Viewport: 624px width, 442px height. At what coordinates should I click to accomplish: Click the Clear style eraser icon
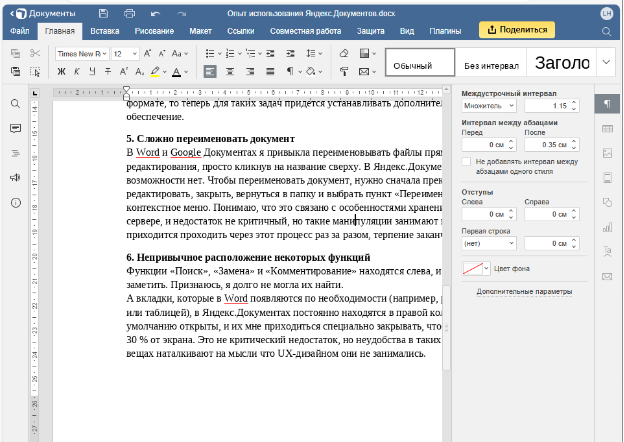pyautogui.click(x=344, y=53)
